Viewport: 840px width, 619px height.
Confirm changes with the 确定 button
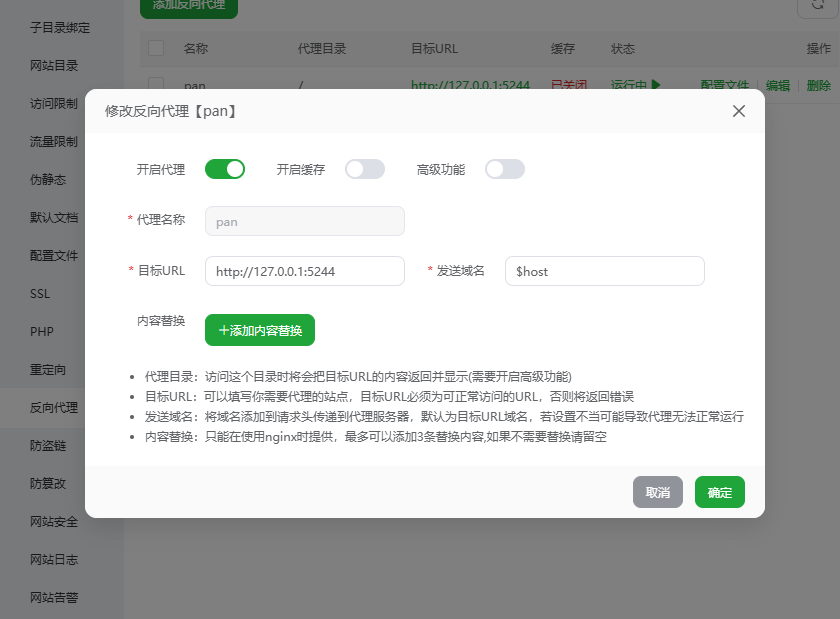point(719,492)
